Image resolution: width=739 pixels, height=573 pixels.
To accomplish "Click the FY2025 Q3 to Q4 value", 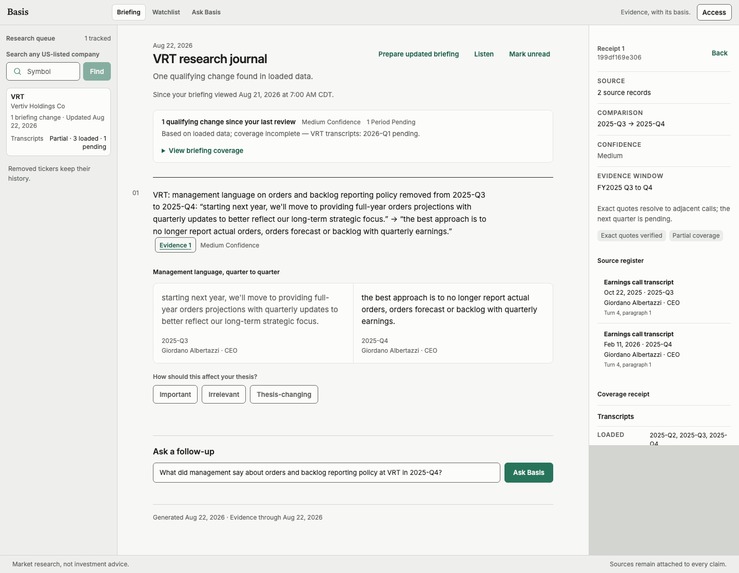I will pyautogui.click(x=624, y=188).
